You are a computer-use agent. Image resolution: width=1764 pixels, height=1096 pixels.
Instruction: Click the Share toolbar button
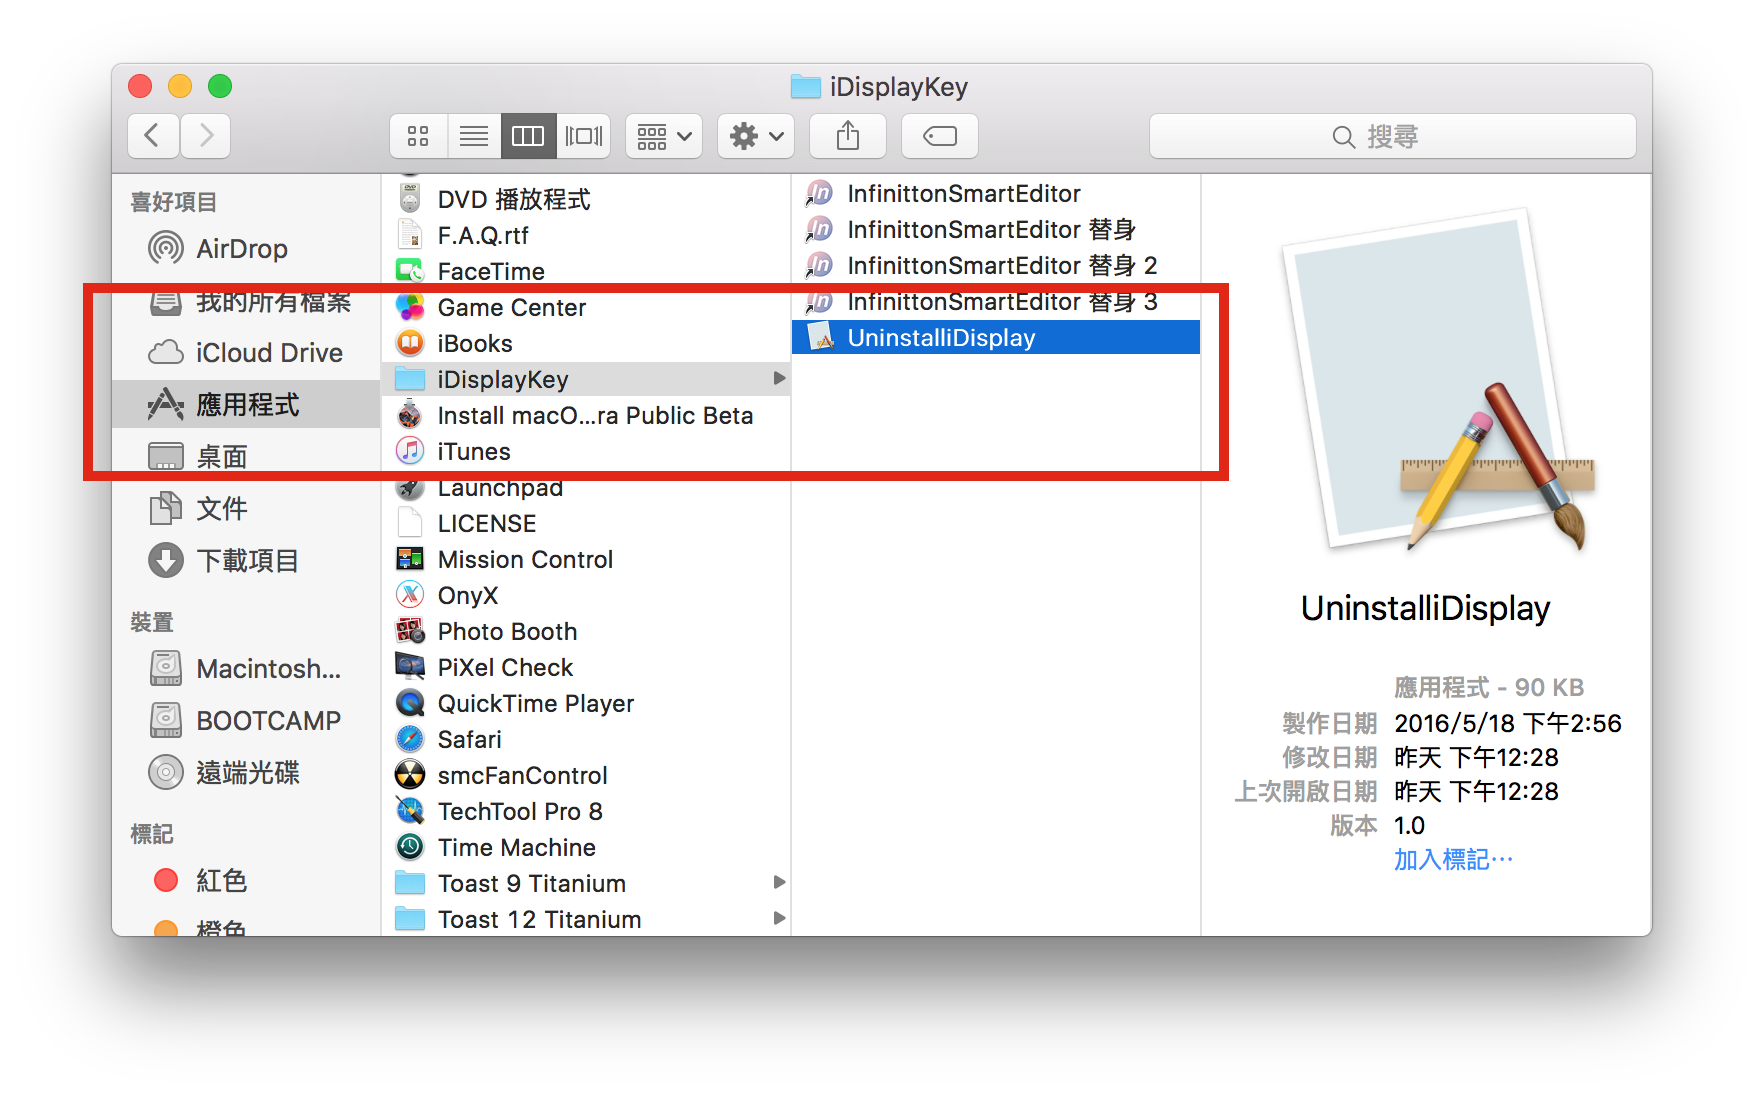point(847,136)
